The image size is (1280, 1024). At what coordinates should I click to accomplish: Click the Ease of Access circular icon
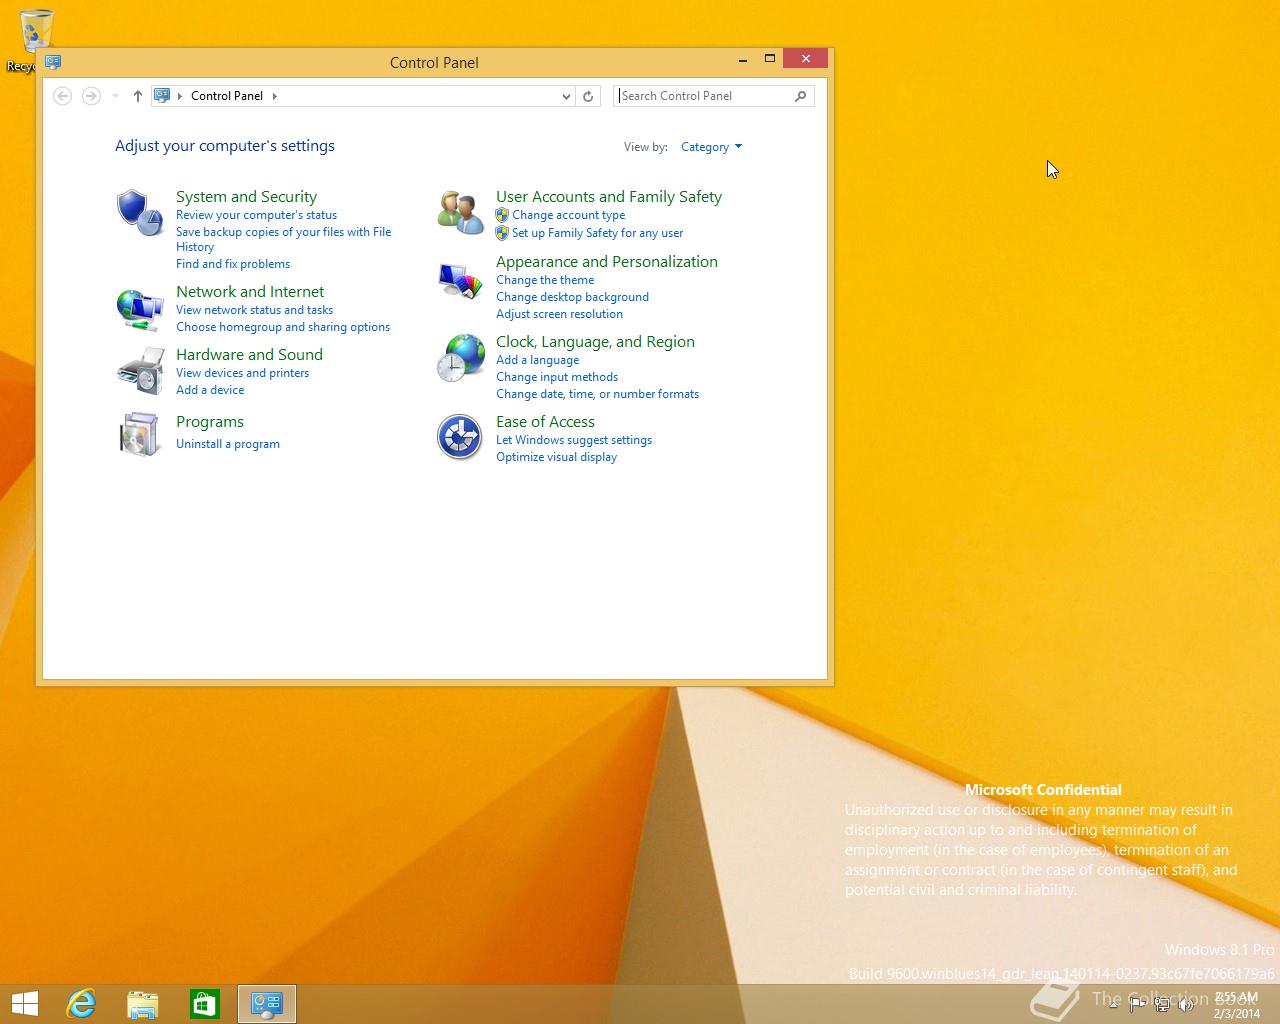(460, 437)
